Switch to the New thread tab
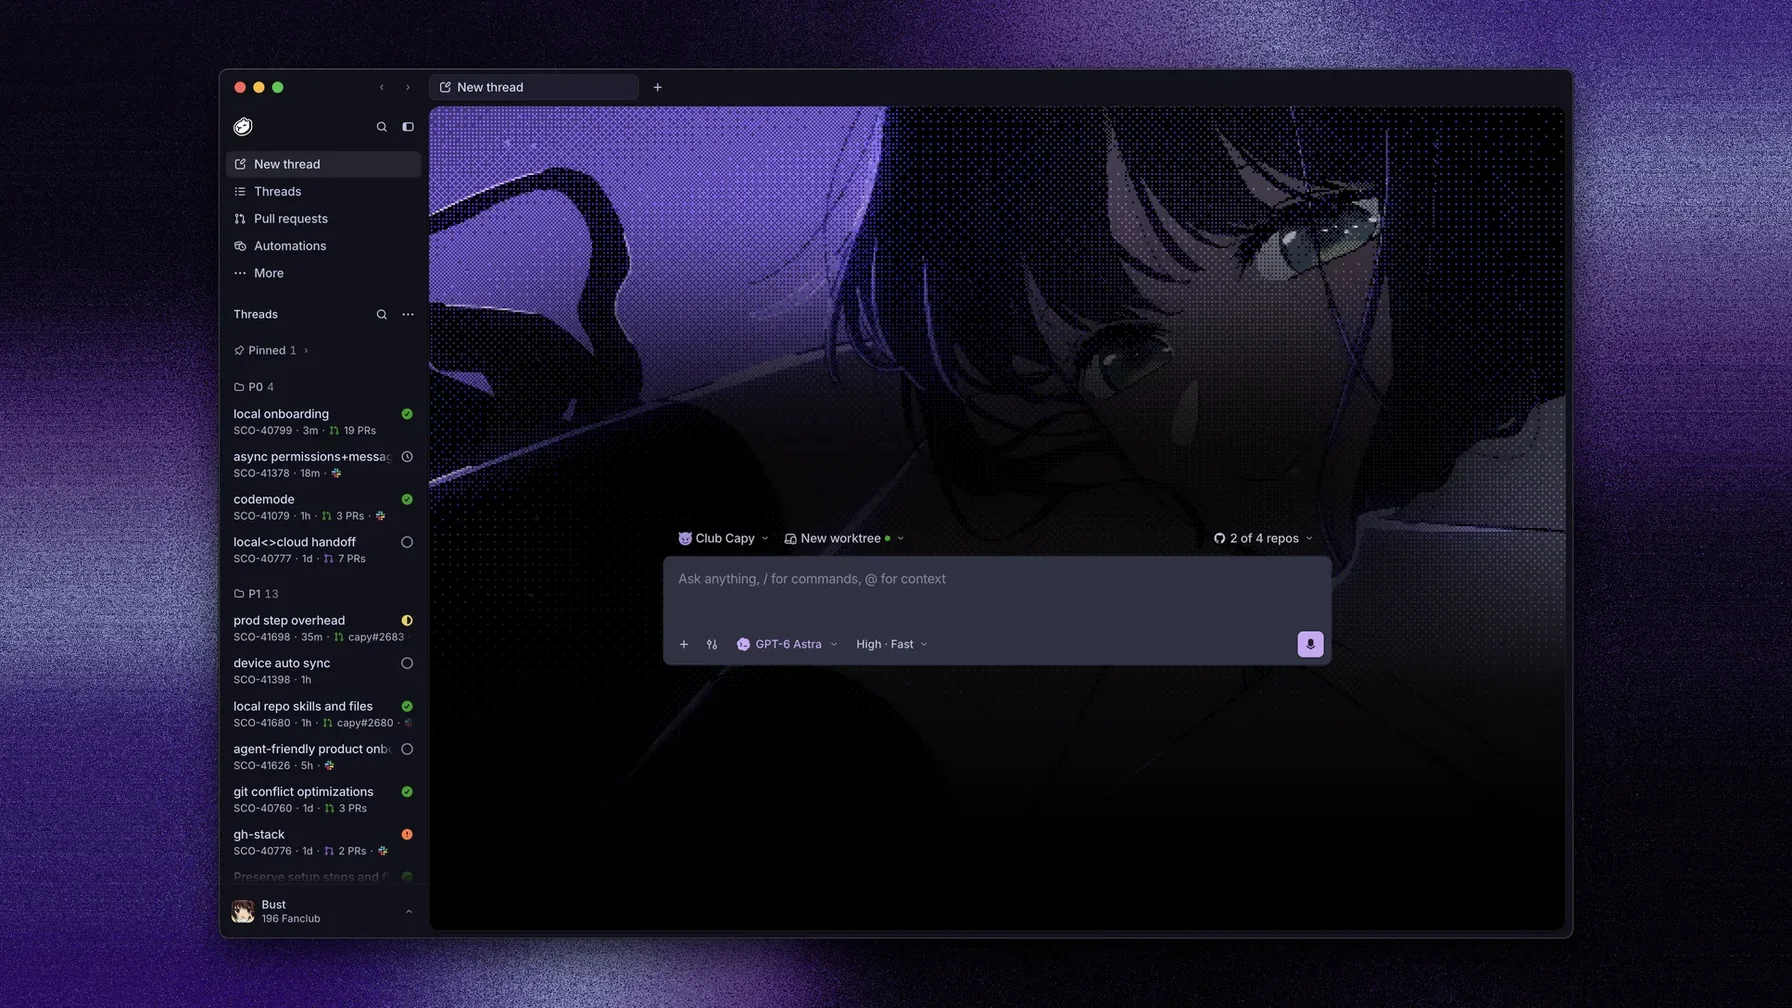This screenshot has width=1792, height=1008. point(533,87)
